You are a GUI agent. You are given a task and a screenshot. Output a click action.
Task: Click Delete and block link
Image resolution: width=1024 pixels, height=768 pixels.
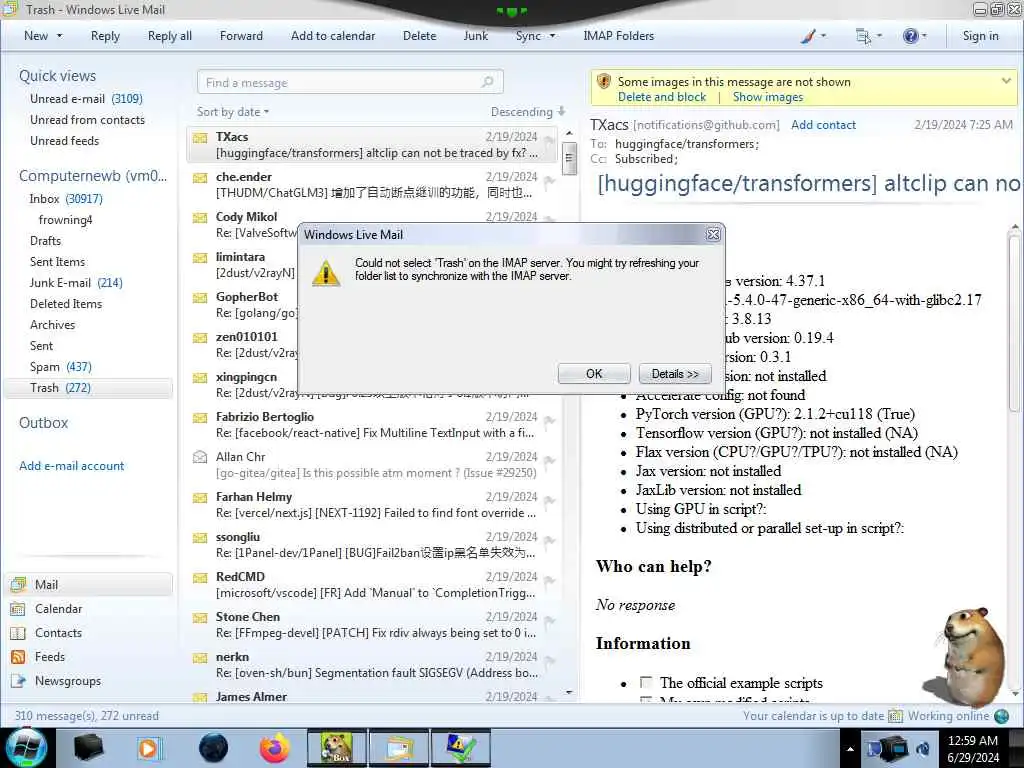pyautogui.click(x=662, y=97)
